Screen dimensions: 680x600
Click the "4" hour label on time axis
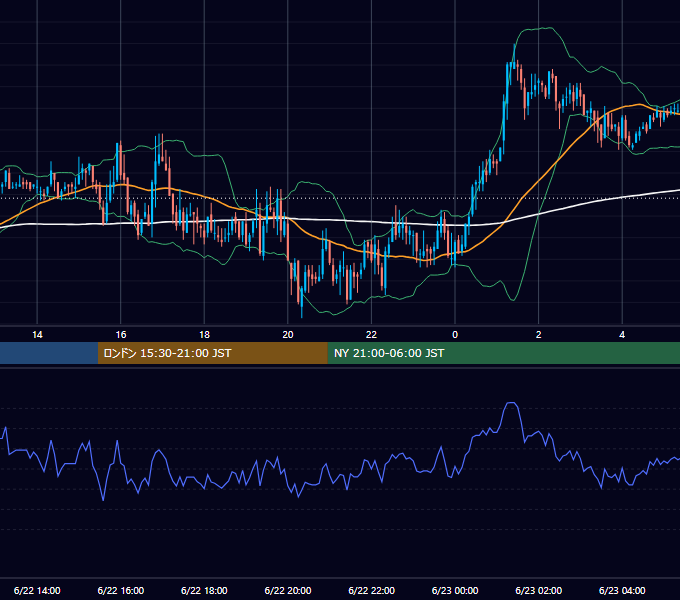pyautogui.click(x=622, y=335)
